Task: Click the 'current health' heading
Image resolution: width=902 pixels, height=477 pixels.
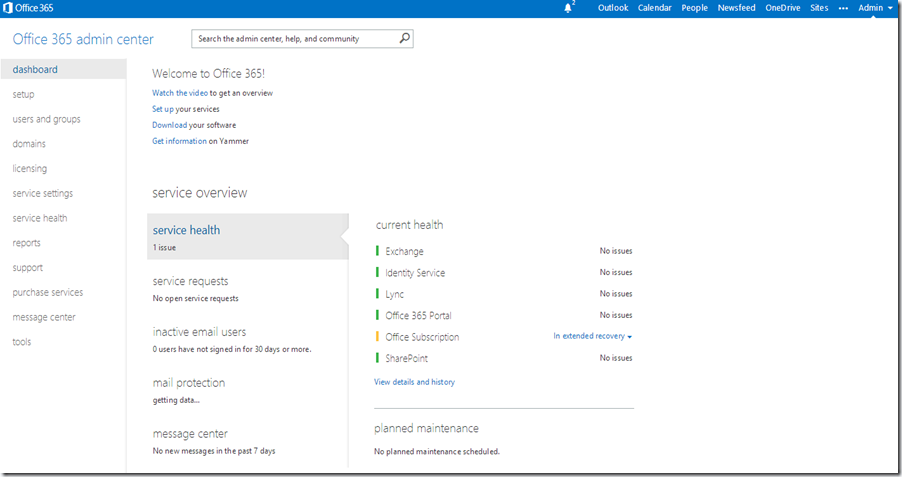Action: click(x=410, y=225)
